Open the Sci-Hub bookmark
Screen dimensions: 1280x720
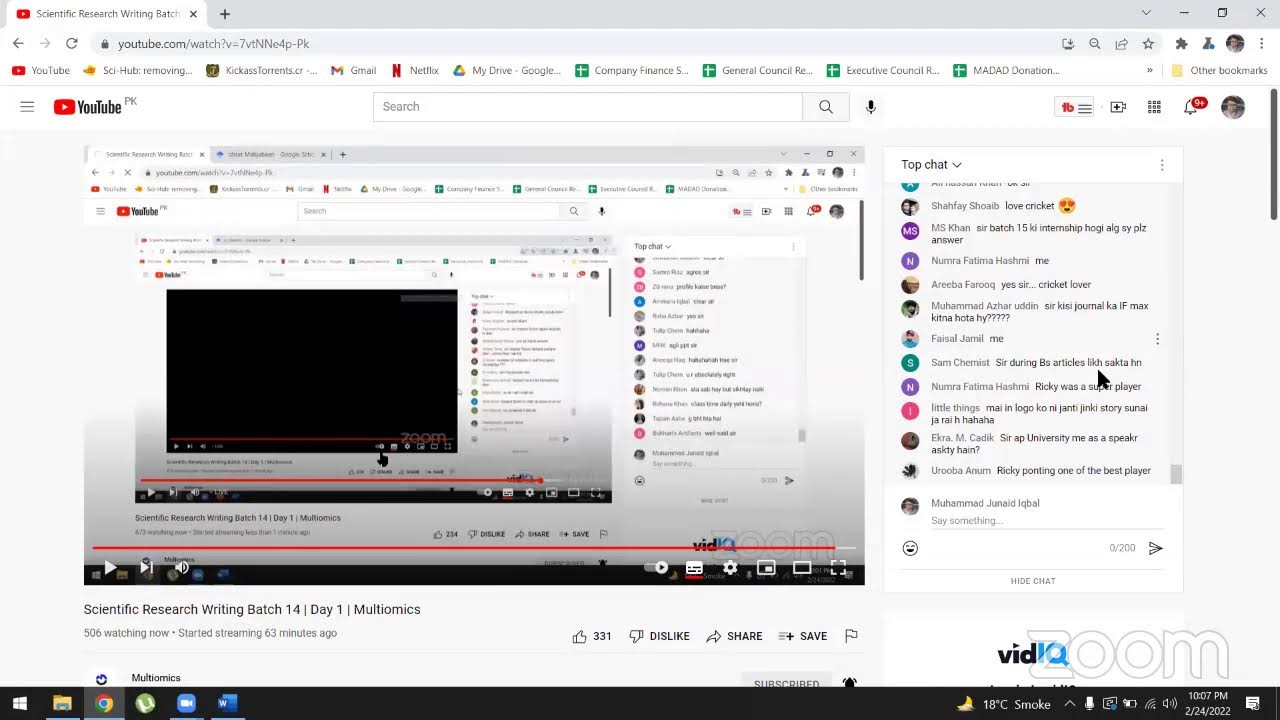coord(138,71)
